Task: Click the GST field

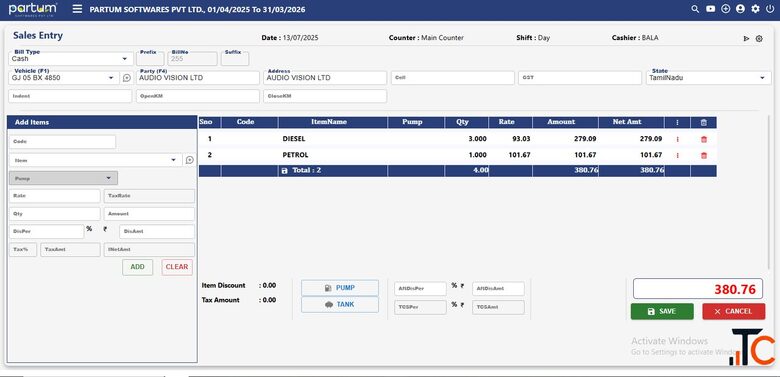Action: [x=580, y=78]
